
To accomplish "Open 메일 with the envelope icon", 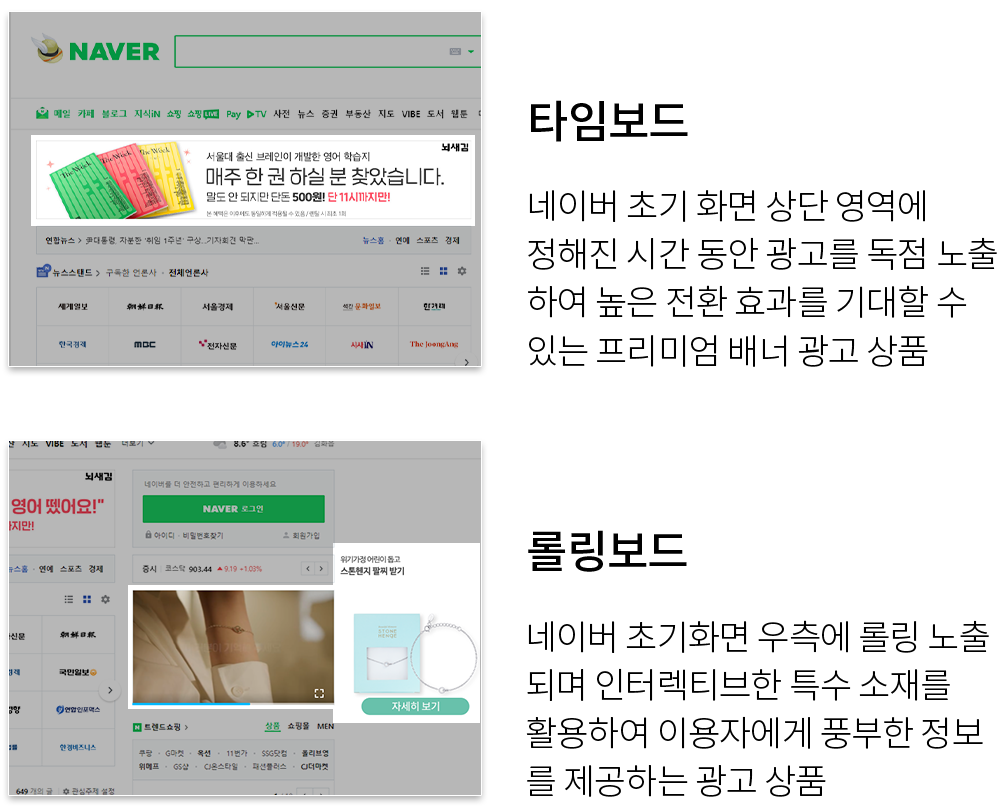I will point(54,113).
